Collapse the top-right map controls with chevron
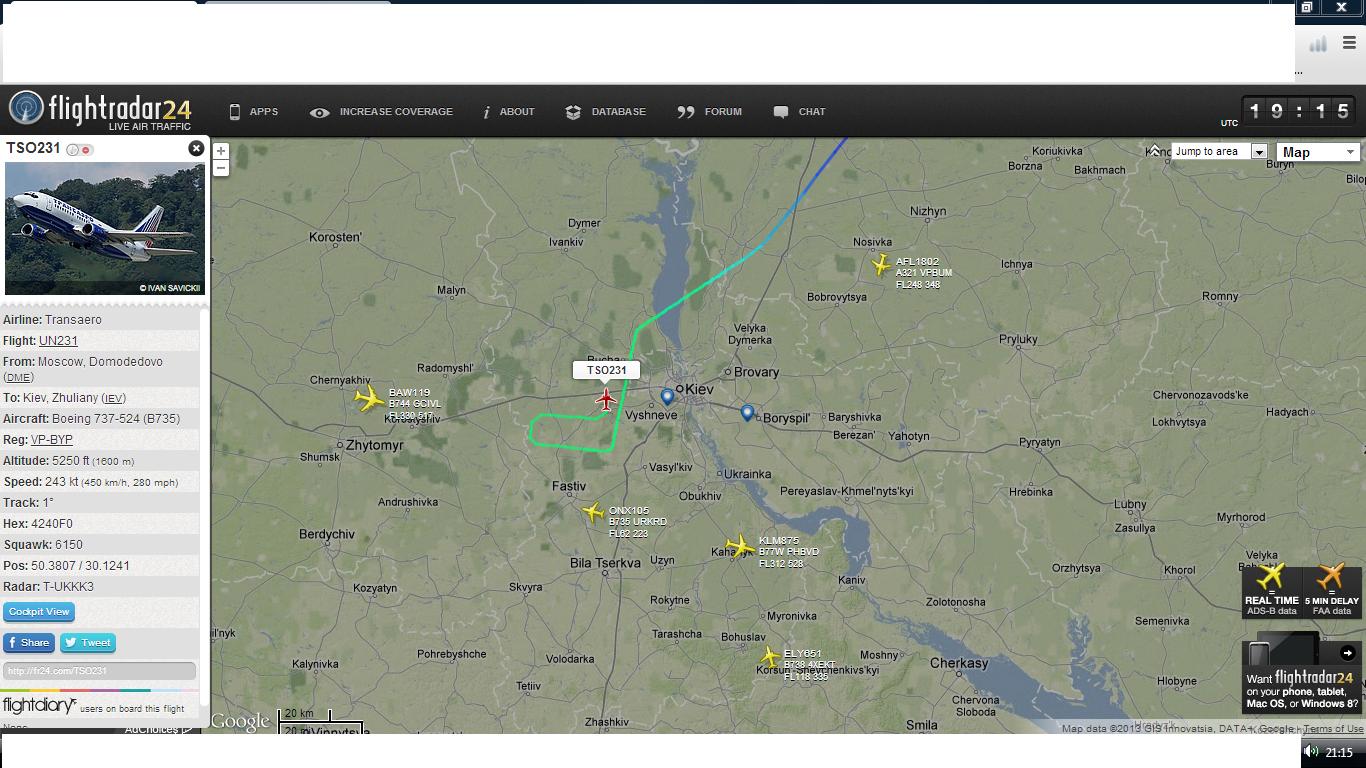Viewport: 1366px width, 768px height. pyautogui.click(x=1155, y=151)
